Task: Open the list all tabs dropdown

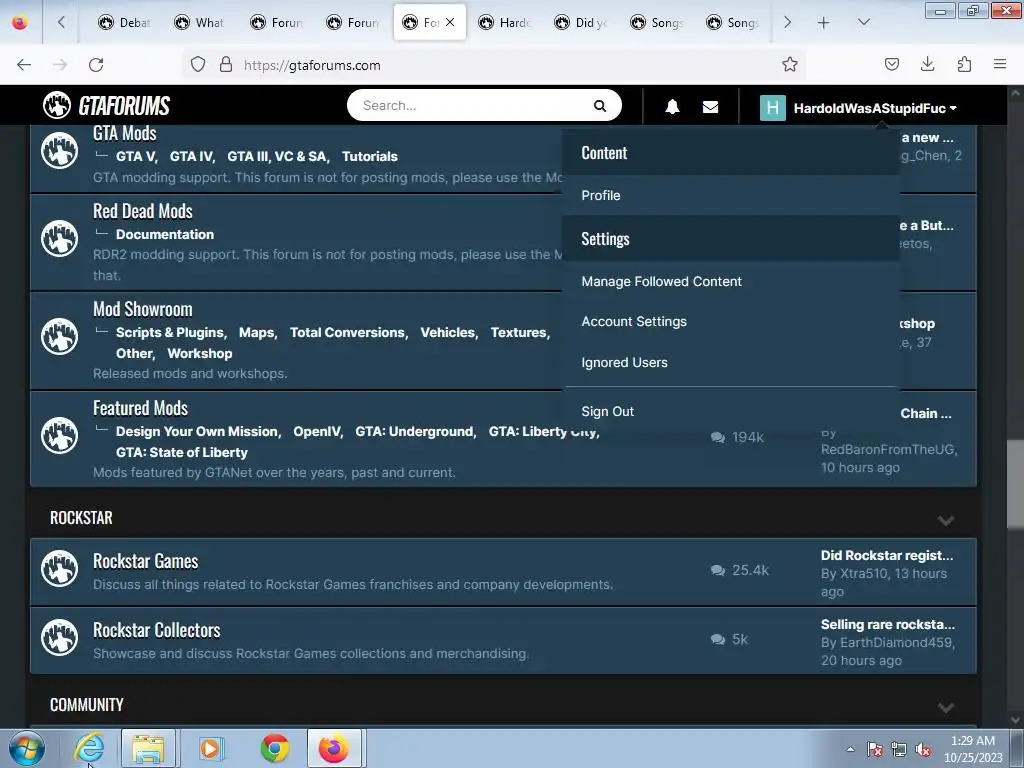Action: (x=863, y=22)
